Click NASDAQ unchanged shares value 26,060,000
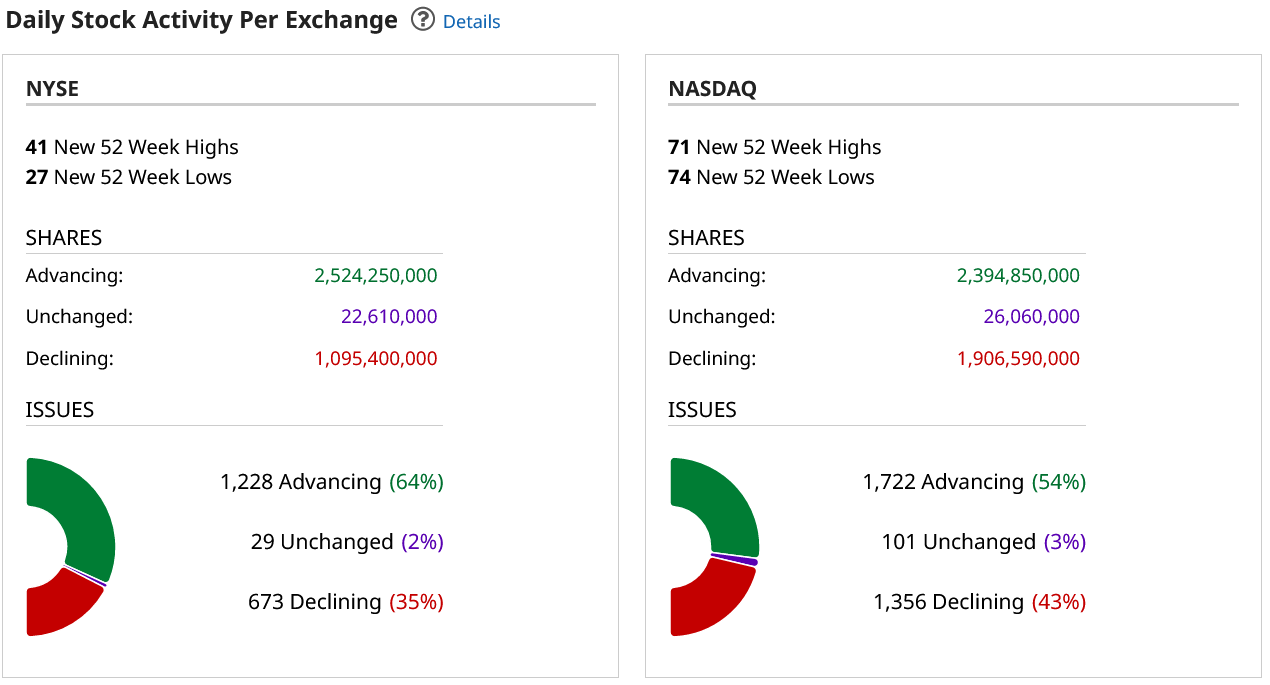This screenshot has width=1270, height=685. [1031, 317]
